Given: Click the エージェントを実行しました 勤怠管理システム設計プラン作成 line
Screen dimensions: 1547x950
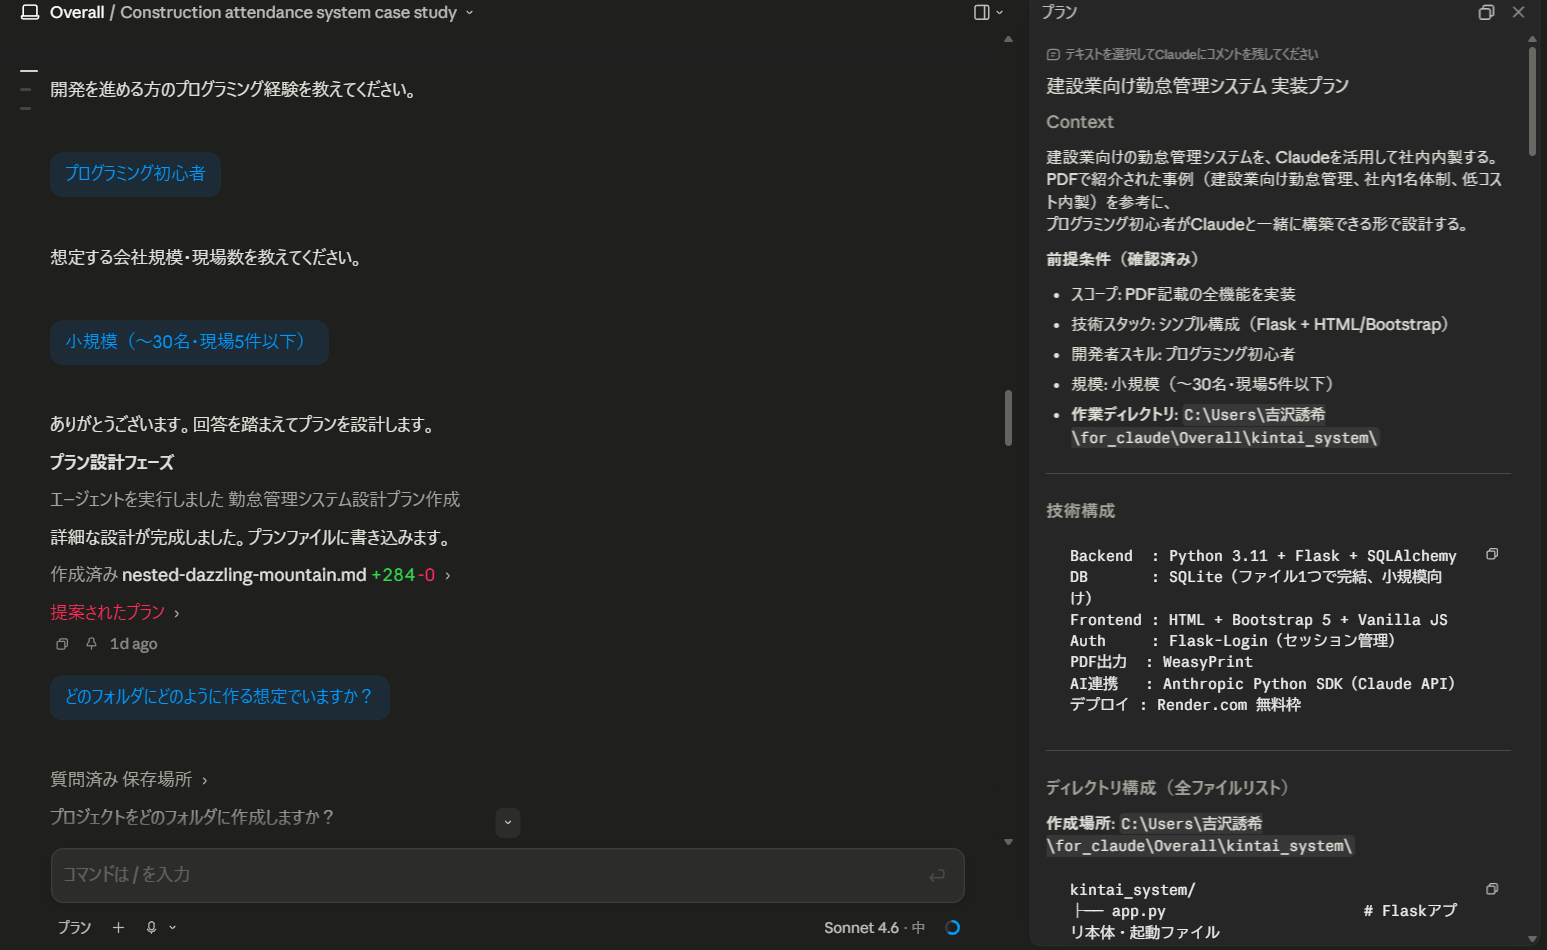Looking at the screenshot, I should pyautogui.click(x=255, y=499).
